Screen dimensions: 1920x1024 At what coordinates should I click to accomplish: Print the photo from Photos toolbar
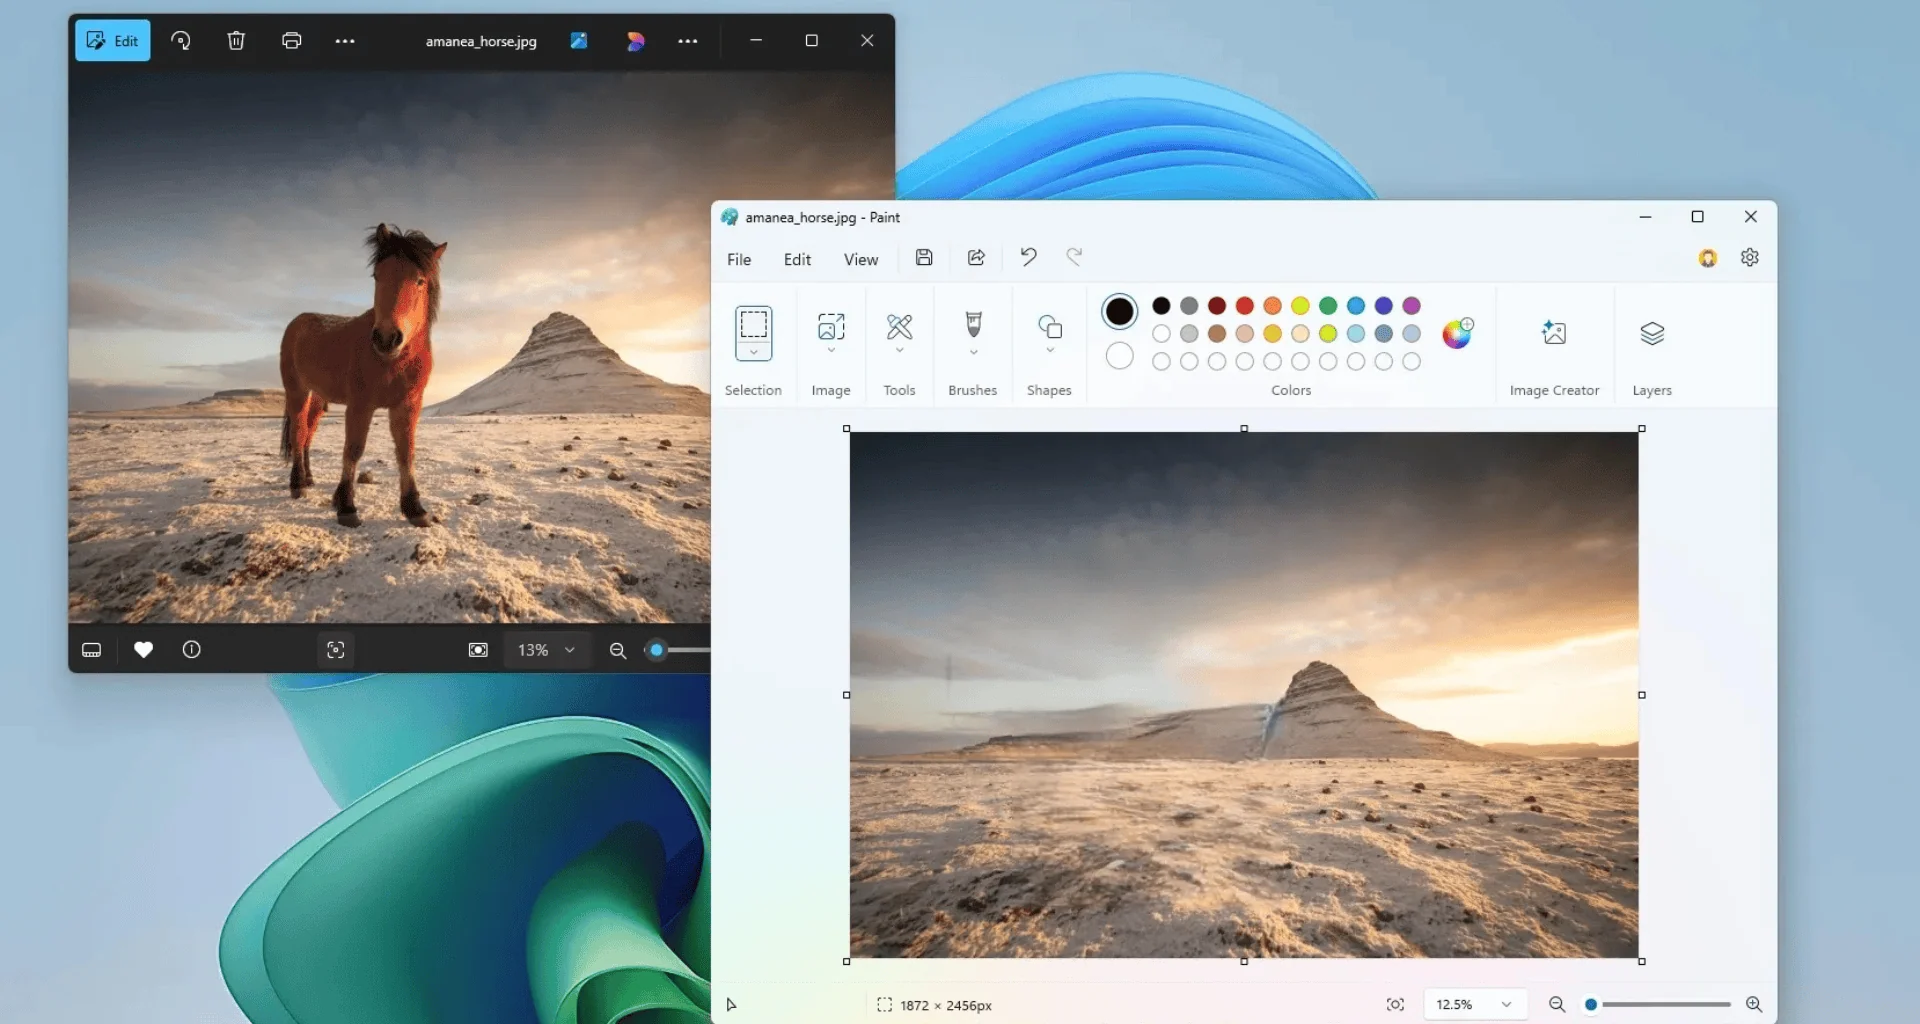point(291,41)
